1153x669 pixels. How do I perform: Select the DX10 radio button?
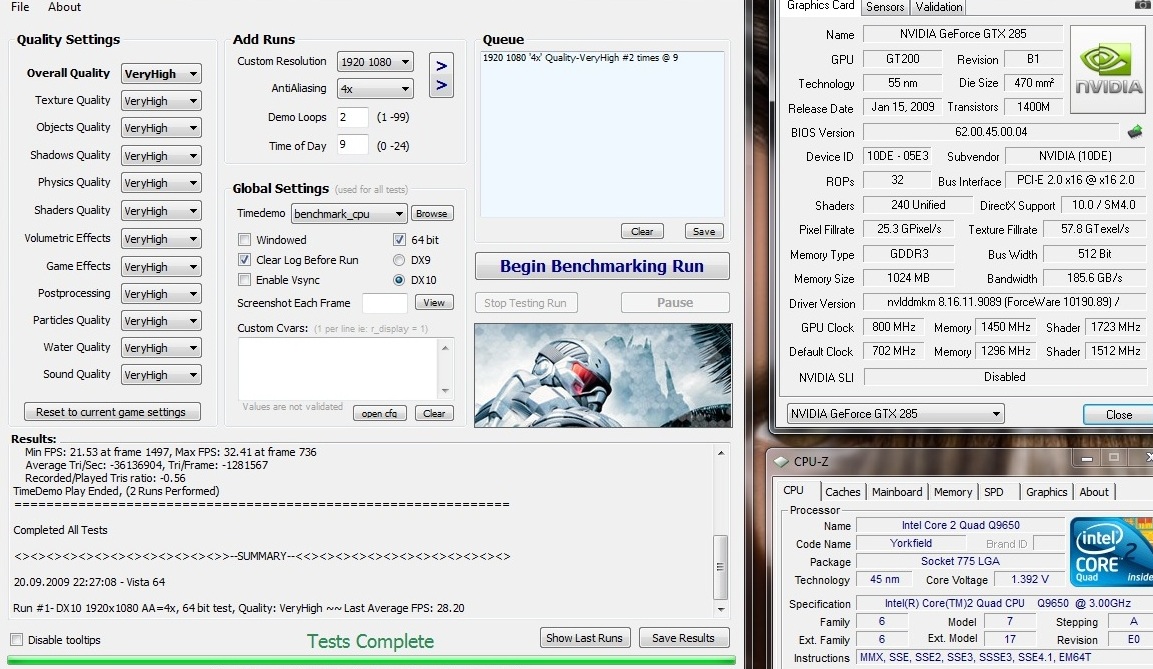(x=399, y=279)
